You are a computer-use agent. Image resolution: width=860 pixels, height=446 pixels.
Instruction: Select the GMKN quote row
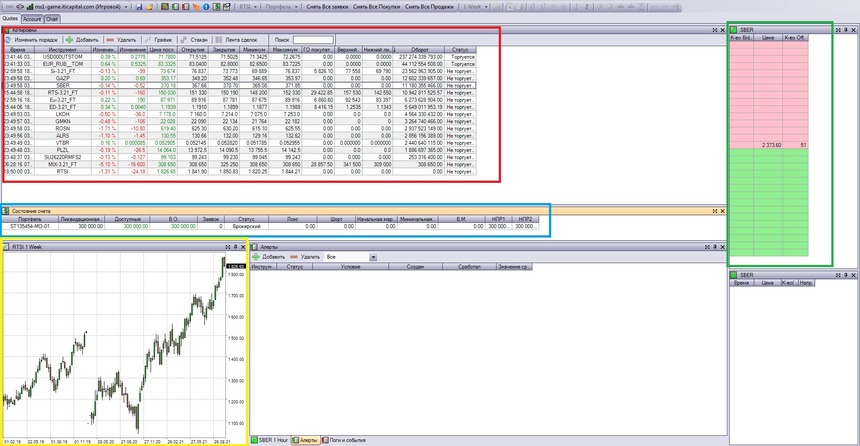coord(240,121)
